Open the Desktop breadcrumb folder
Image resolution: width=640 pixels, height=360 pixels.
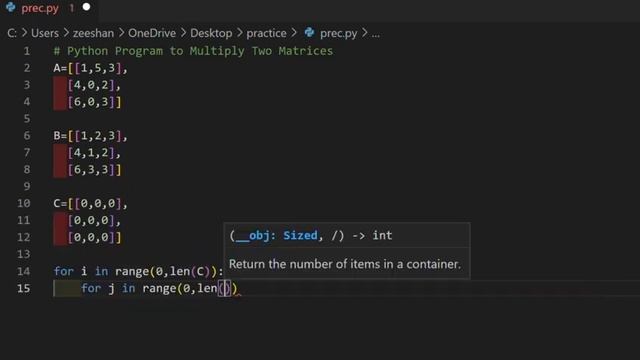211,33
